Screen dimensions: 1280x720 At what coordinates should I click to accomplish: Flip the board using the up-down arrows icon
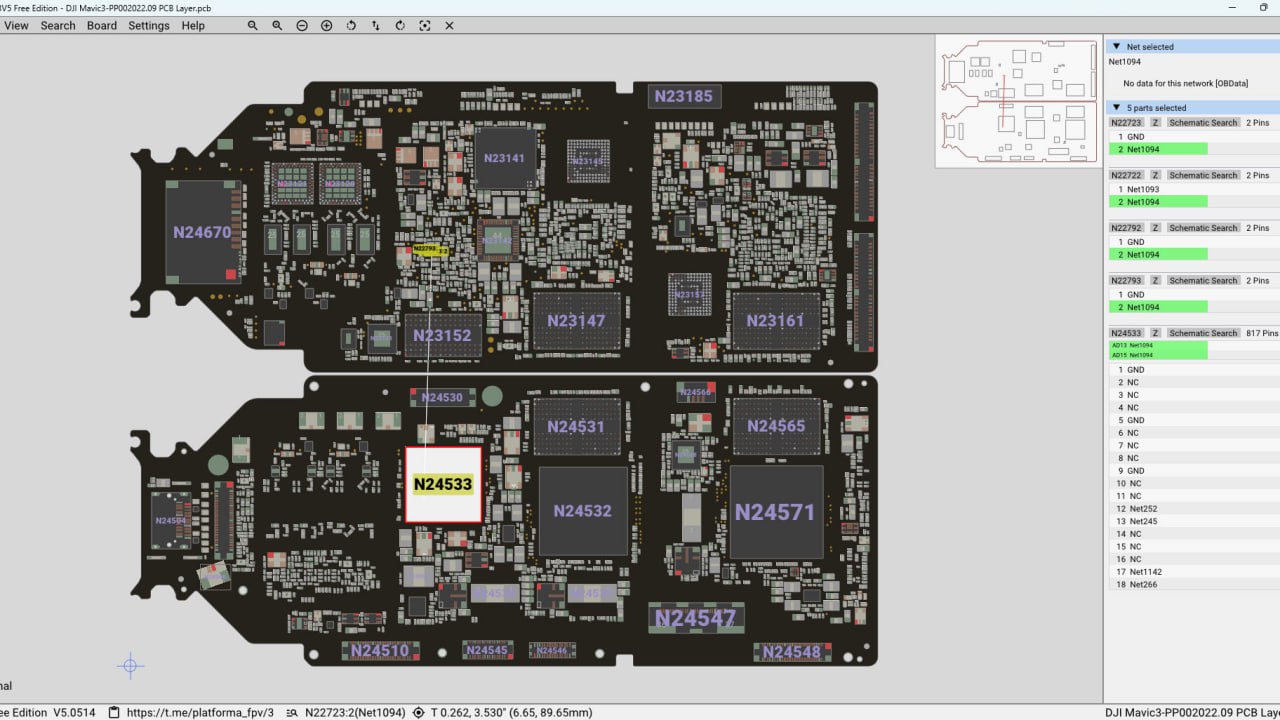[x=376, y=25]
